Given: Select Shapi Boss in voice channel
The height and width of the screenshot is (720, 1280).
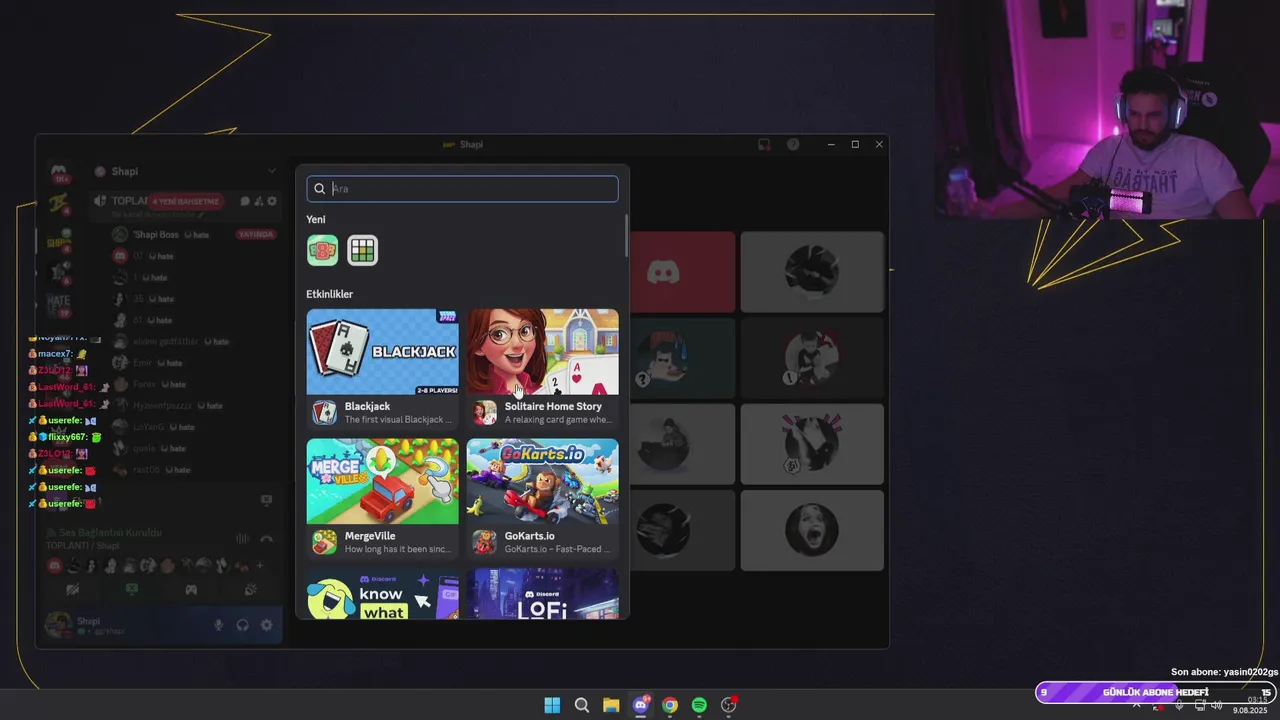Looking at the screenshot, I should pyautogui.click(x=158, y=234).
